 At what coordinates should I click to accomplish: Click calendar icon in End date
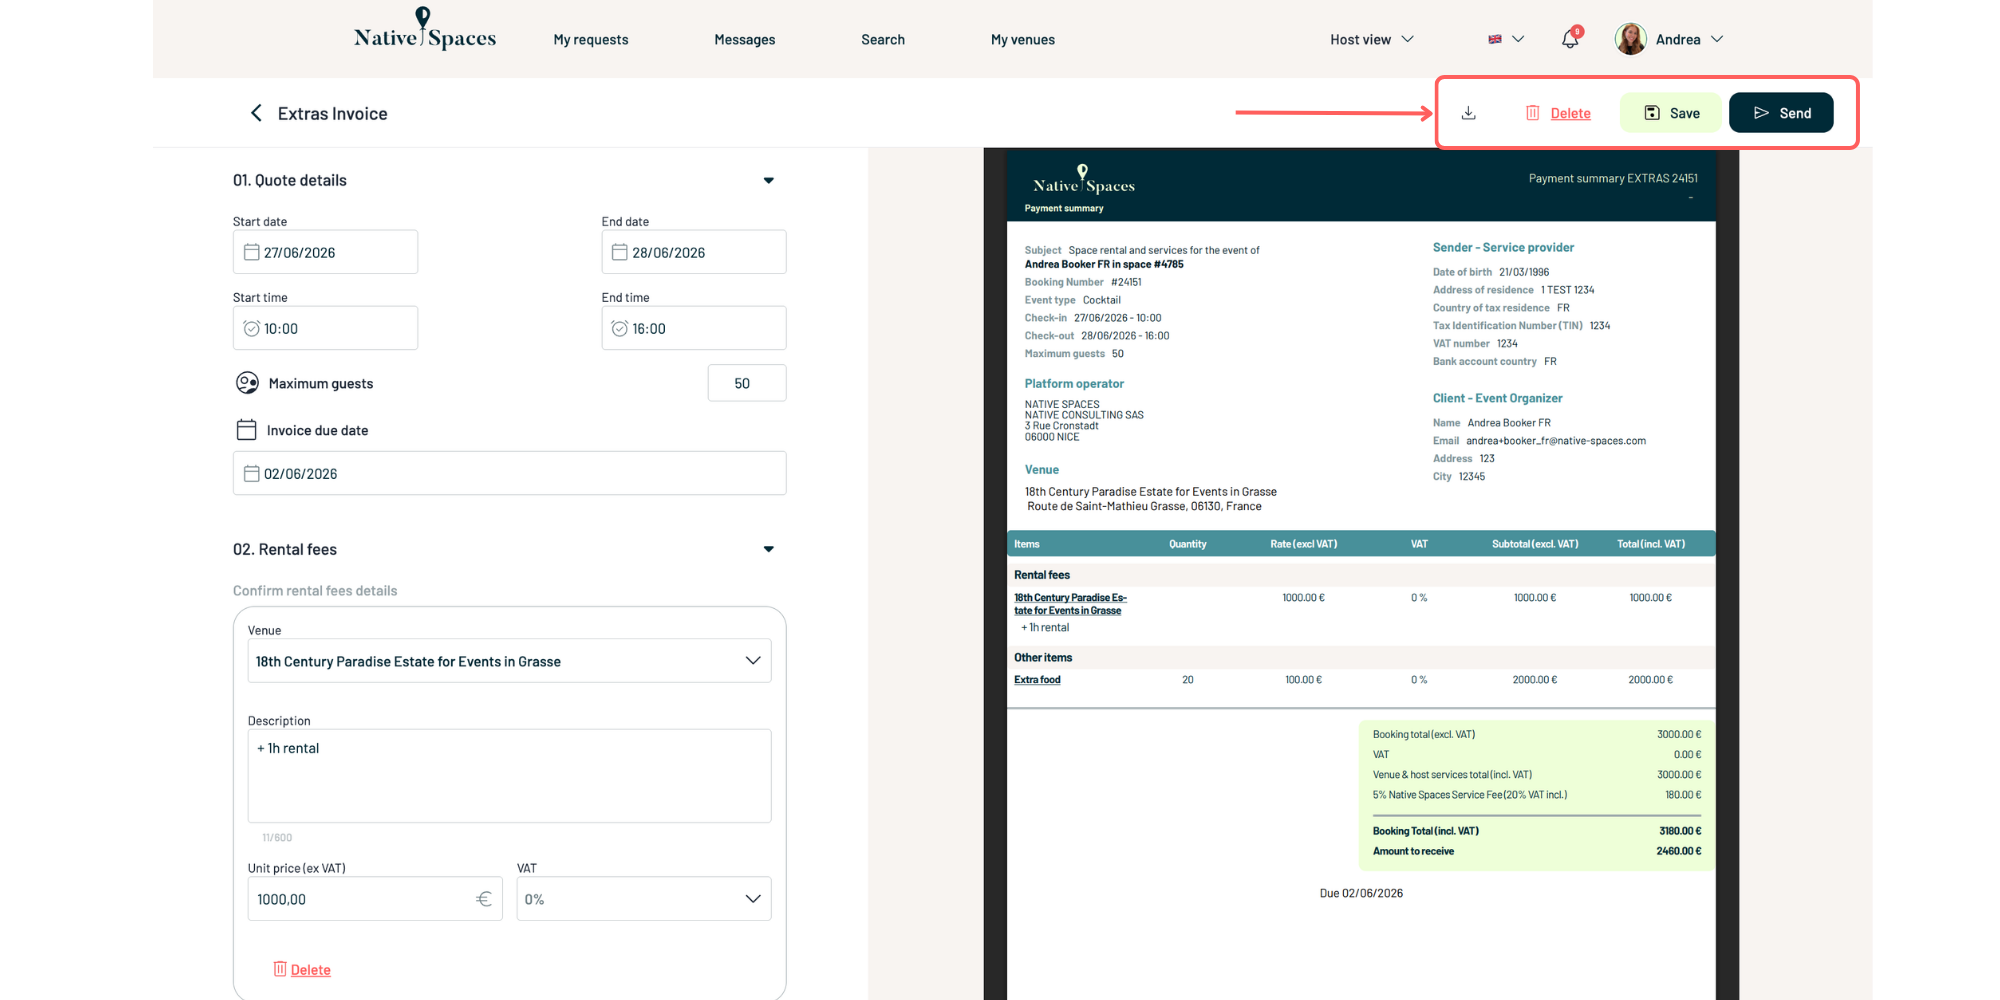pyautogui.click(x=620, y=252)
